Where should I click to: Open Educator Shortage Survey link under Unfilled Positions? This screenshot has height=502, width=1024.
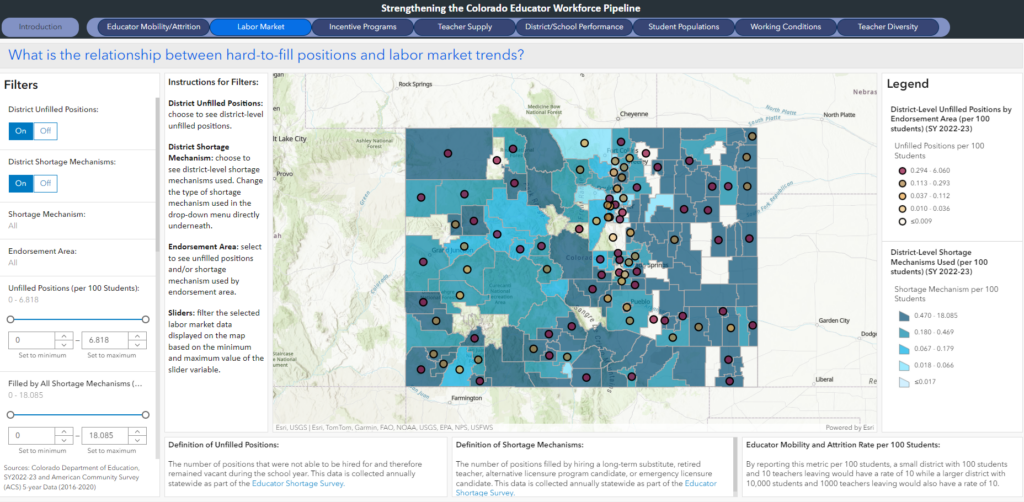[x=300, y=483]
